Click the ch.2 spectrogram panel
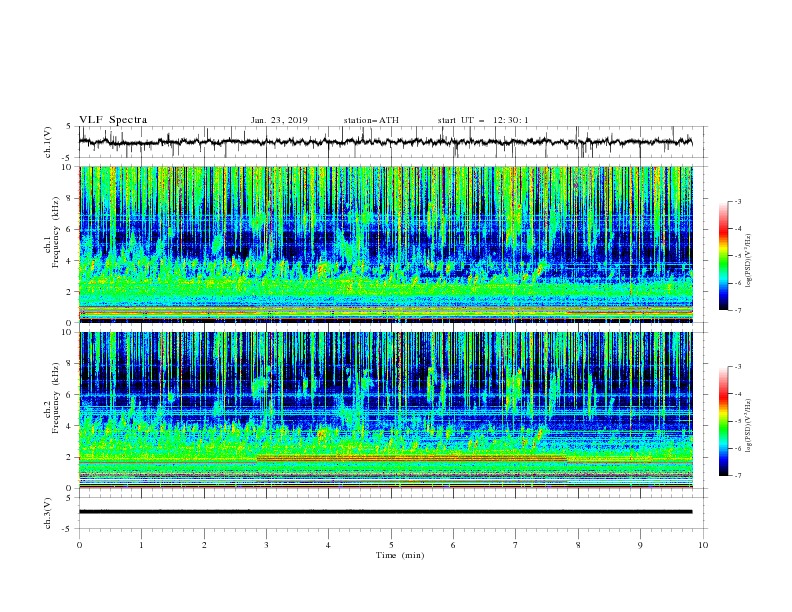This screenshot has width=792, height=612. [386, 410]
